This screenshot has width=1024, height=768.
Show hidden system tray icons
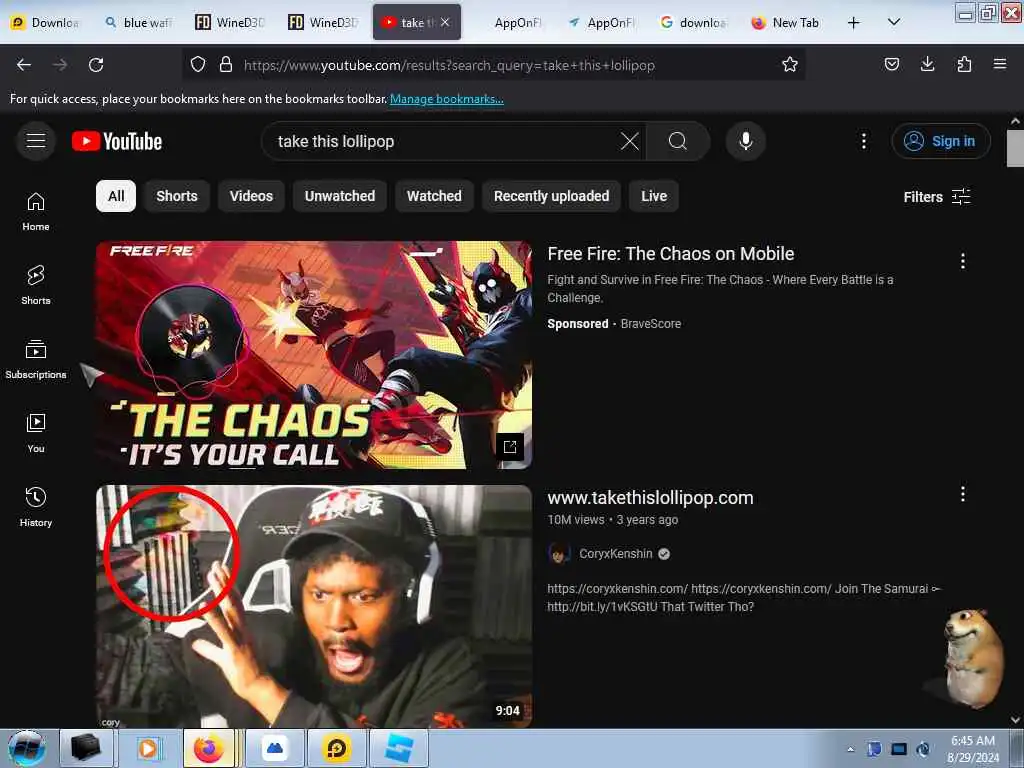click(x=850, y=749)
